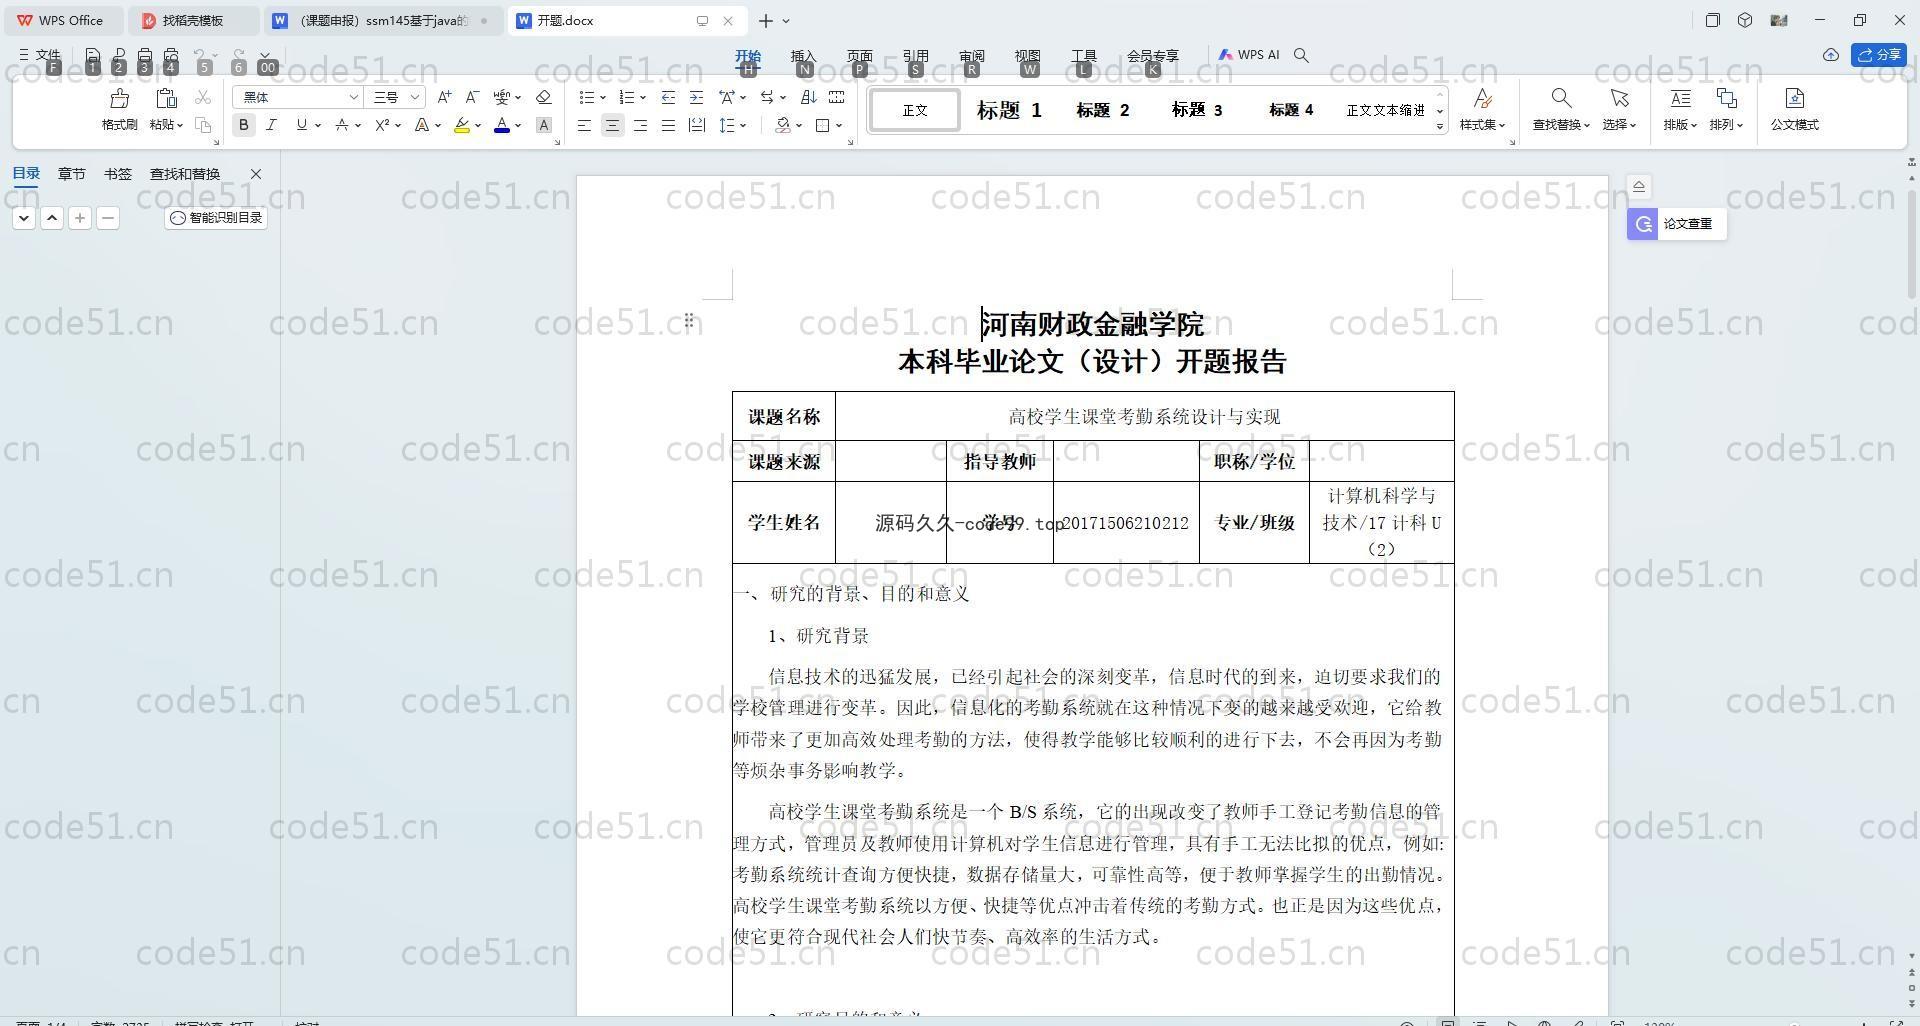Screen dimensions: 1920x1026
Task: Click the sort A-Z icon
Action: click(x=809, y=97)
